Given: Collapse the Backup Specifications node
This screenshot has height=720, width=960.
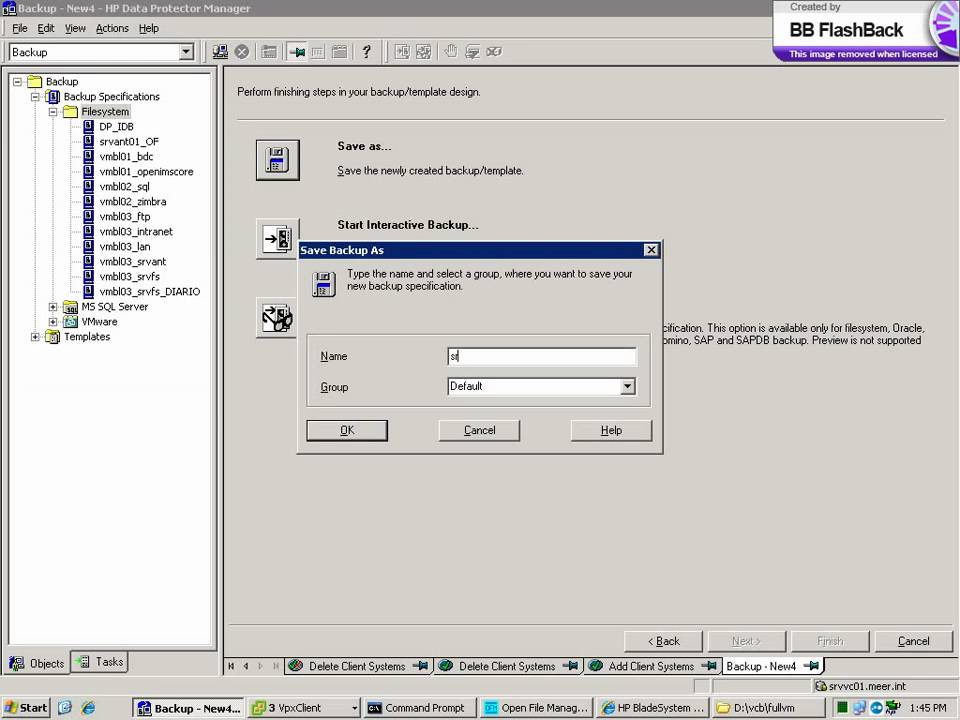Looking at the screenshot, I should pyautogui.click(x=36, y=97).
